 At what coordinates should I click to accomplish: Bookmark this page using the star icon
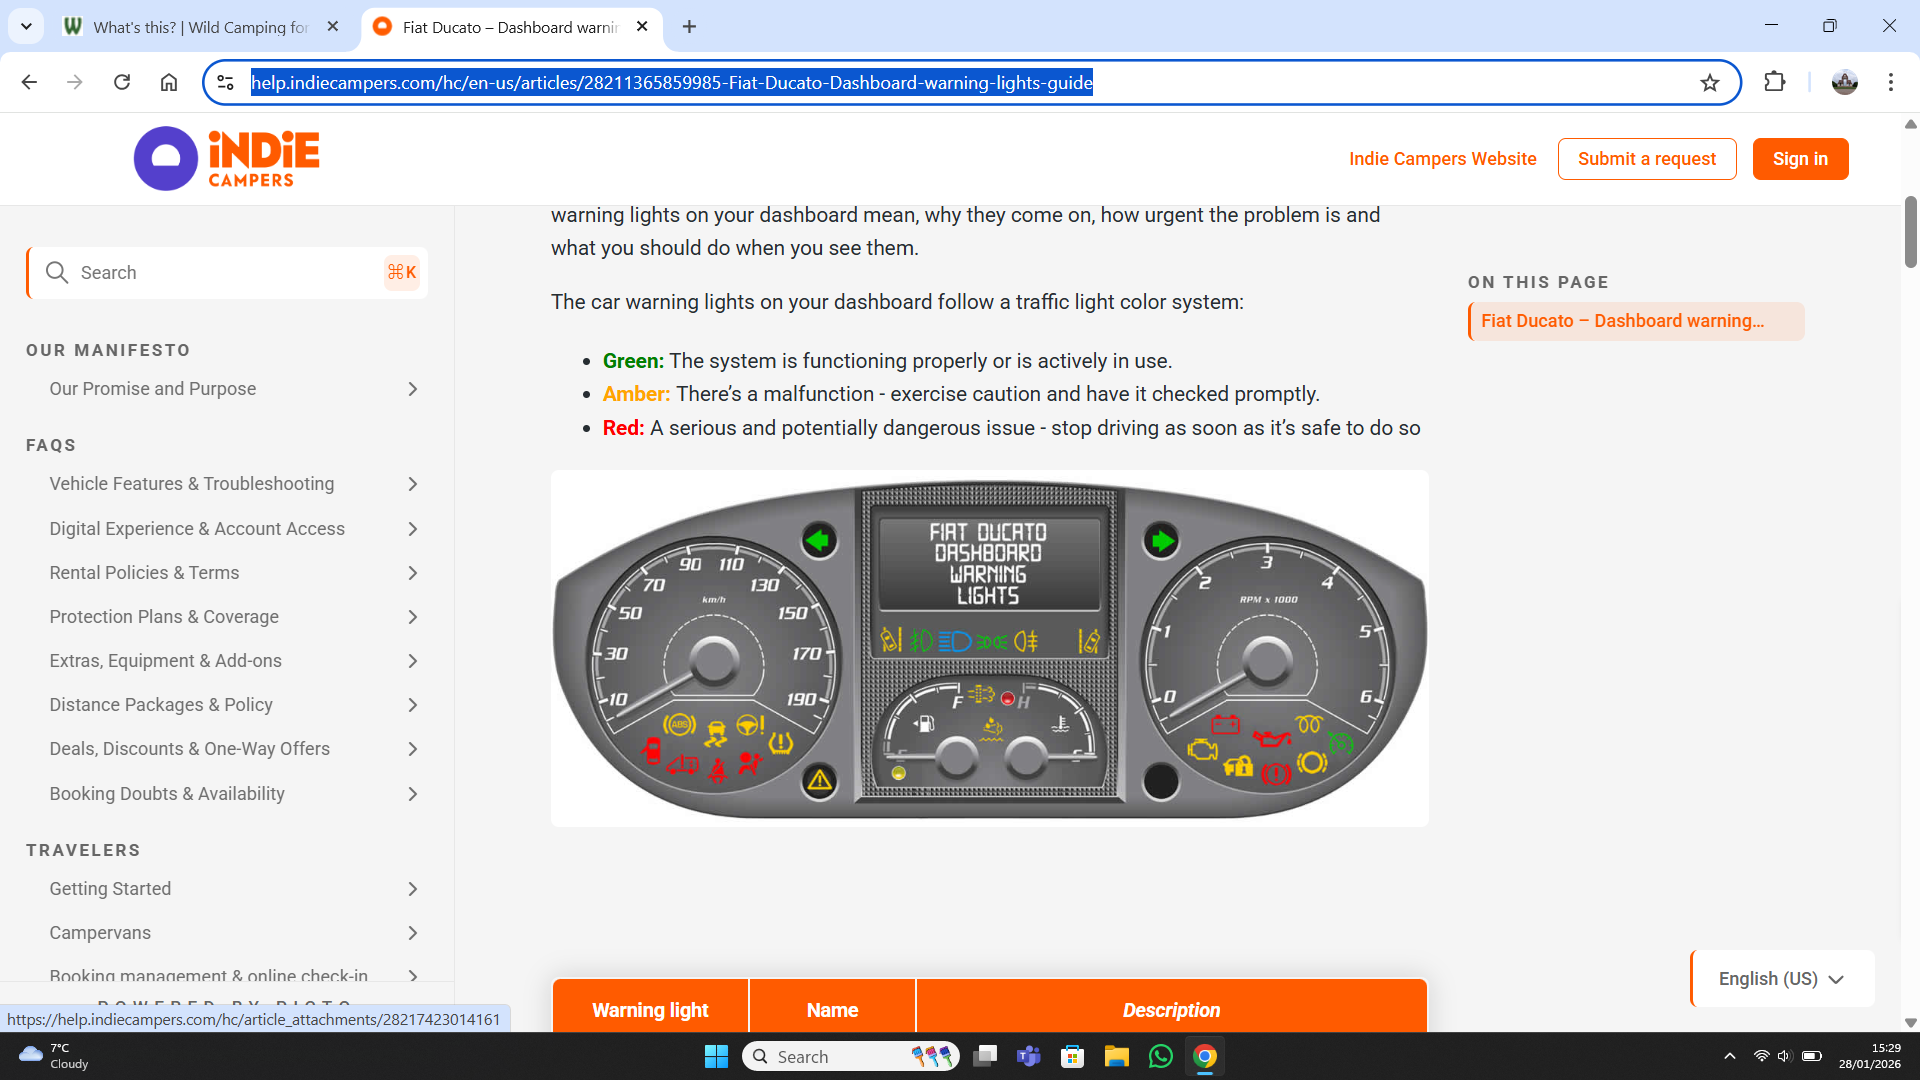click(x=1709, y=82)
